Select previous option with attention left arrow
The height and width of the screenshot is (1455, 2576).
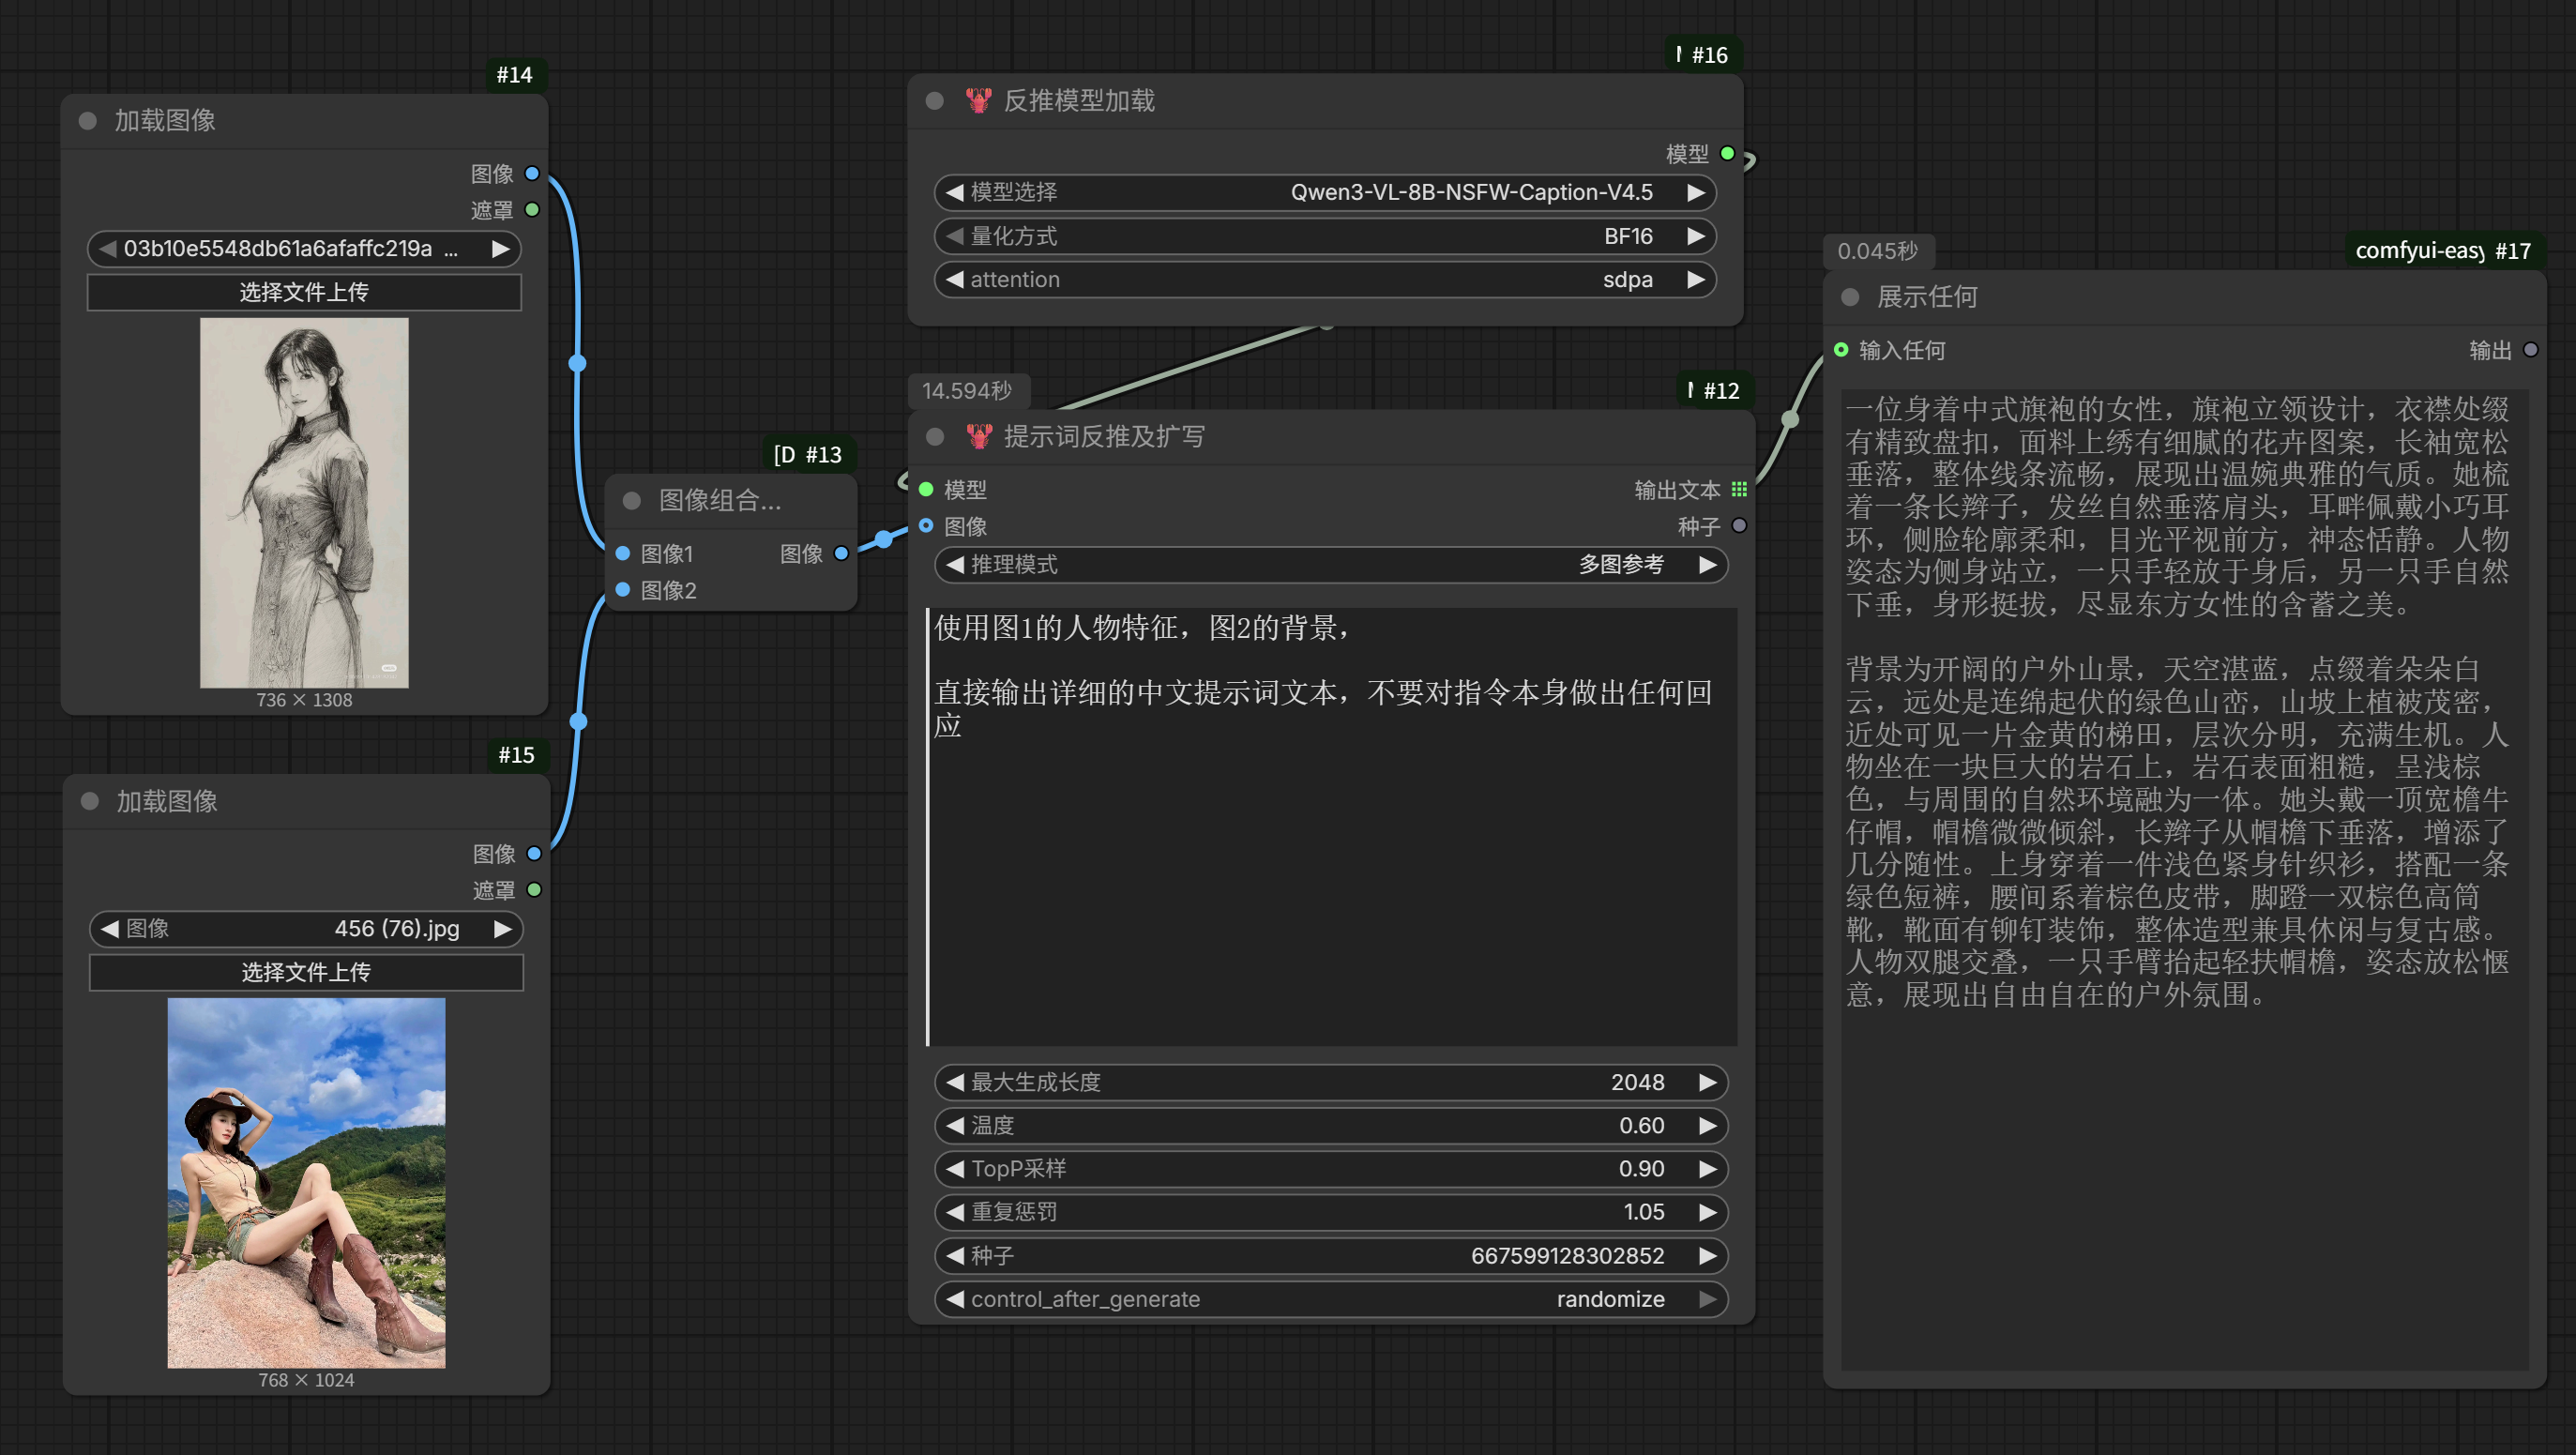[955, 280]
